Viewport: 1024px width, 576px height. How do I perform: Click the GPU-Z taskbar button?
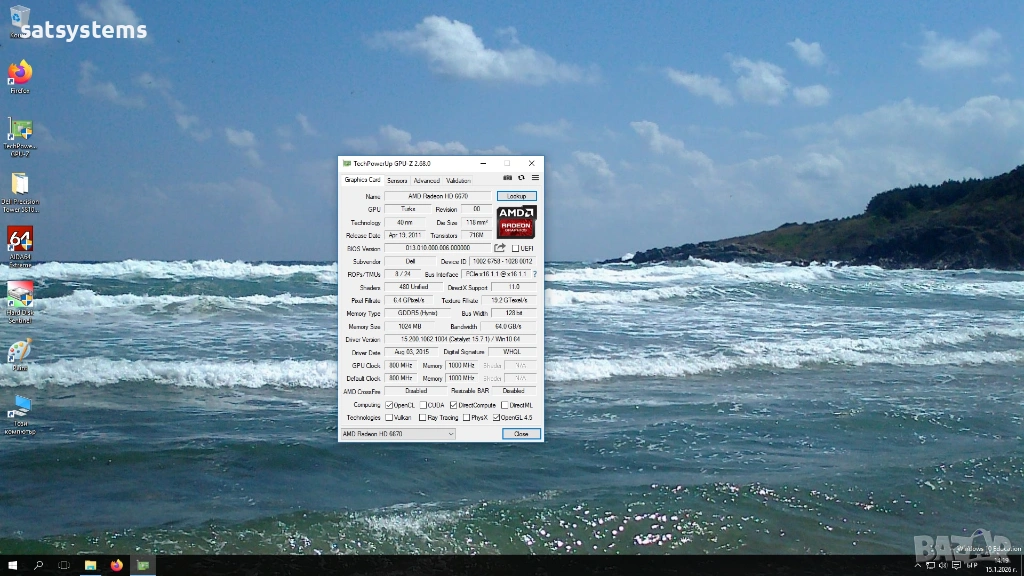(x=143, y=565)
